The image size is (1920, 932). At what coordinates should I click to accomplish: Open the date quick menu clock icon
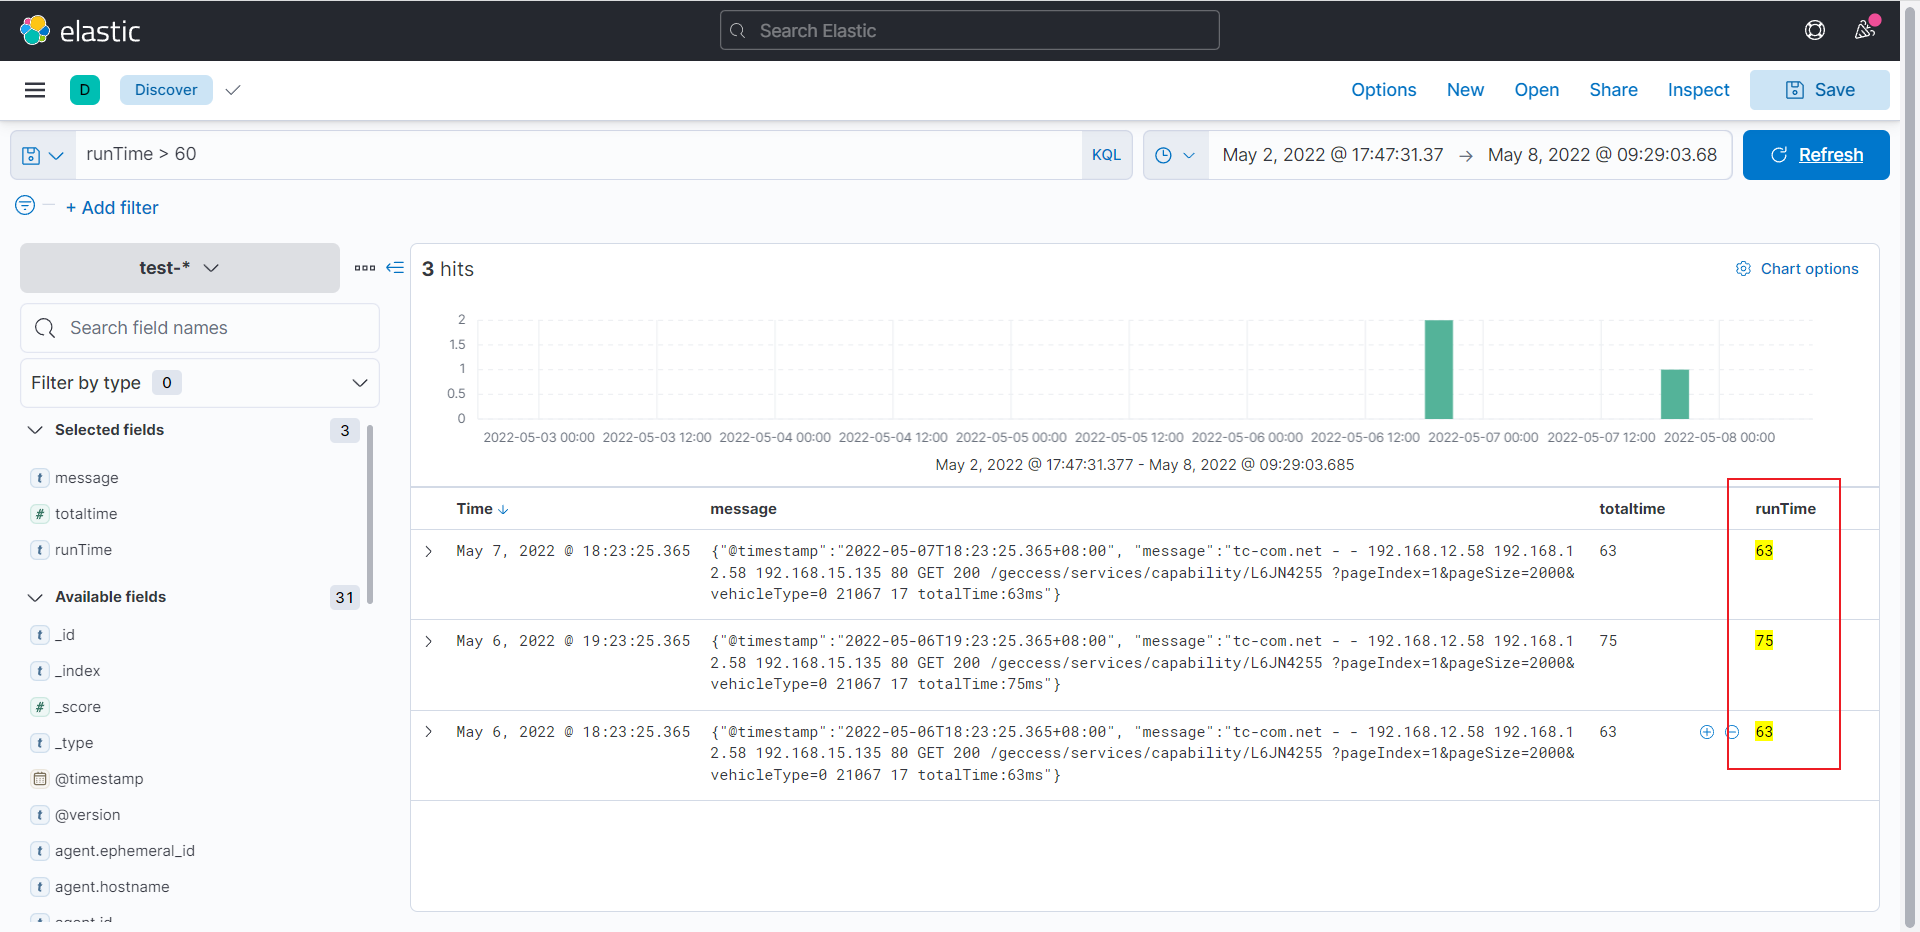tap(1176, 155)
